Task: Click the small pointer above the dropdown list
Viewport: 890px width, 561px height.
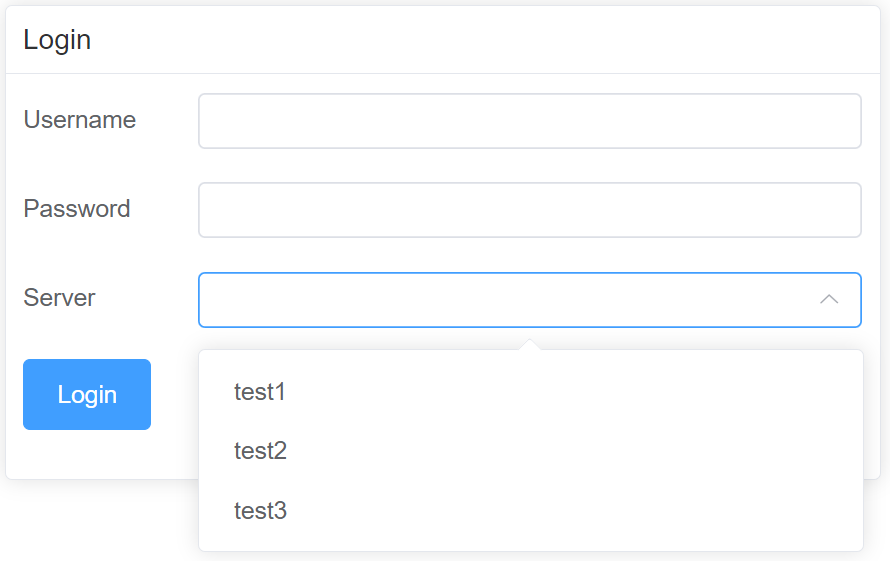Action: [531, 345]
